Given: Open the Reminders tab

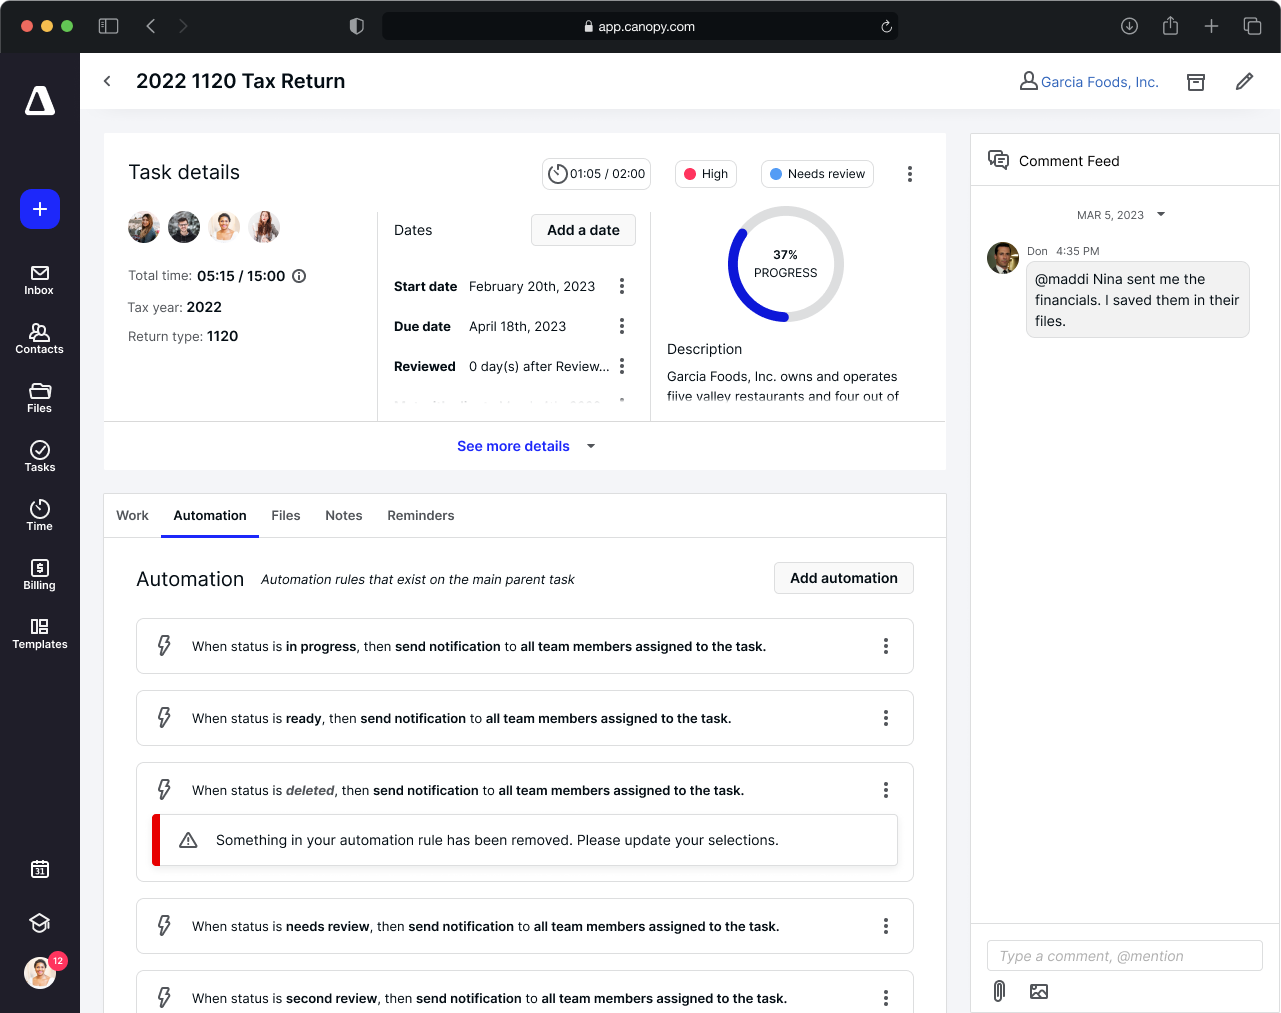Looking at the screenshot, I should (420, 515).
